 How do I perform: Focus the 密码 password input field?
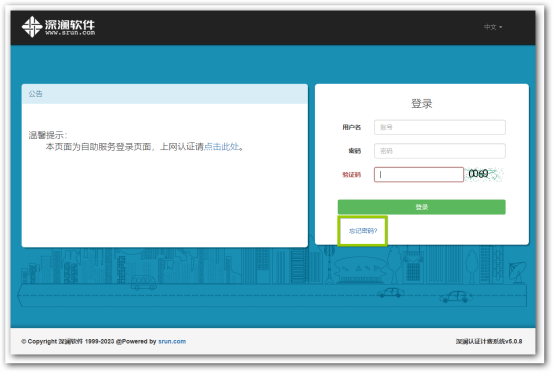point(439,151)
